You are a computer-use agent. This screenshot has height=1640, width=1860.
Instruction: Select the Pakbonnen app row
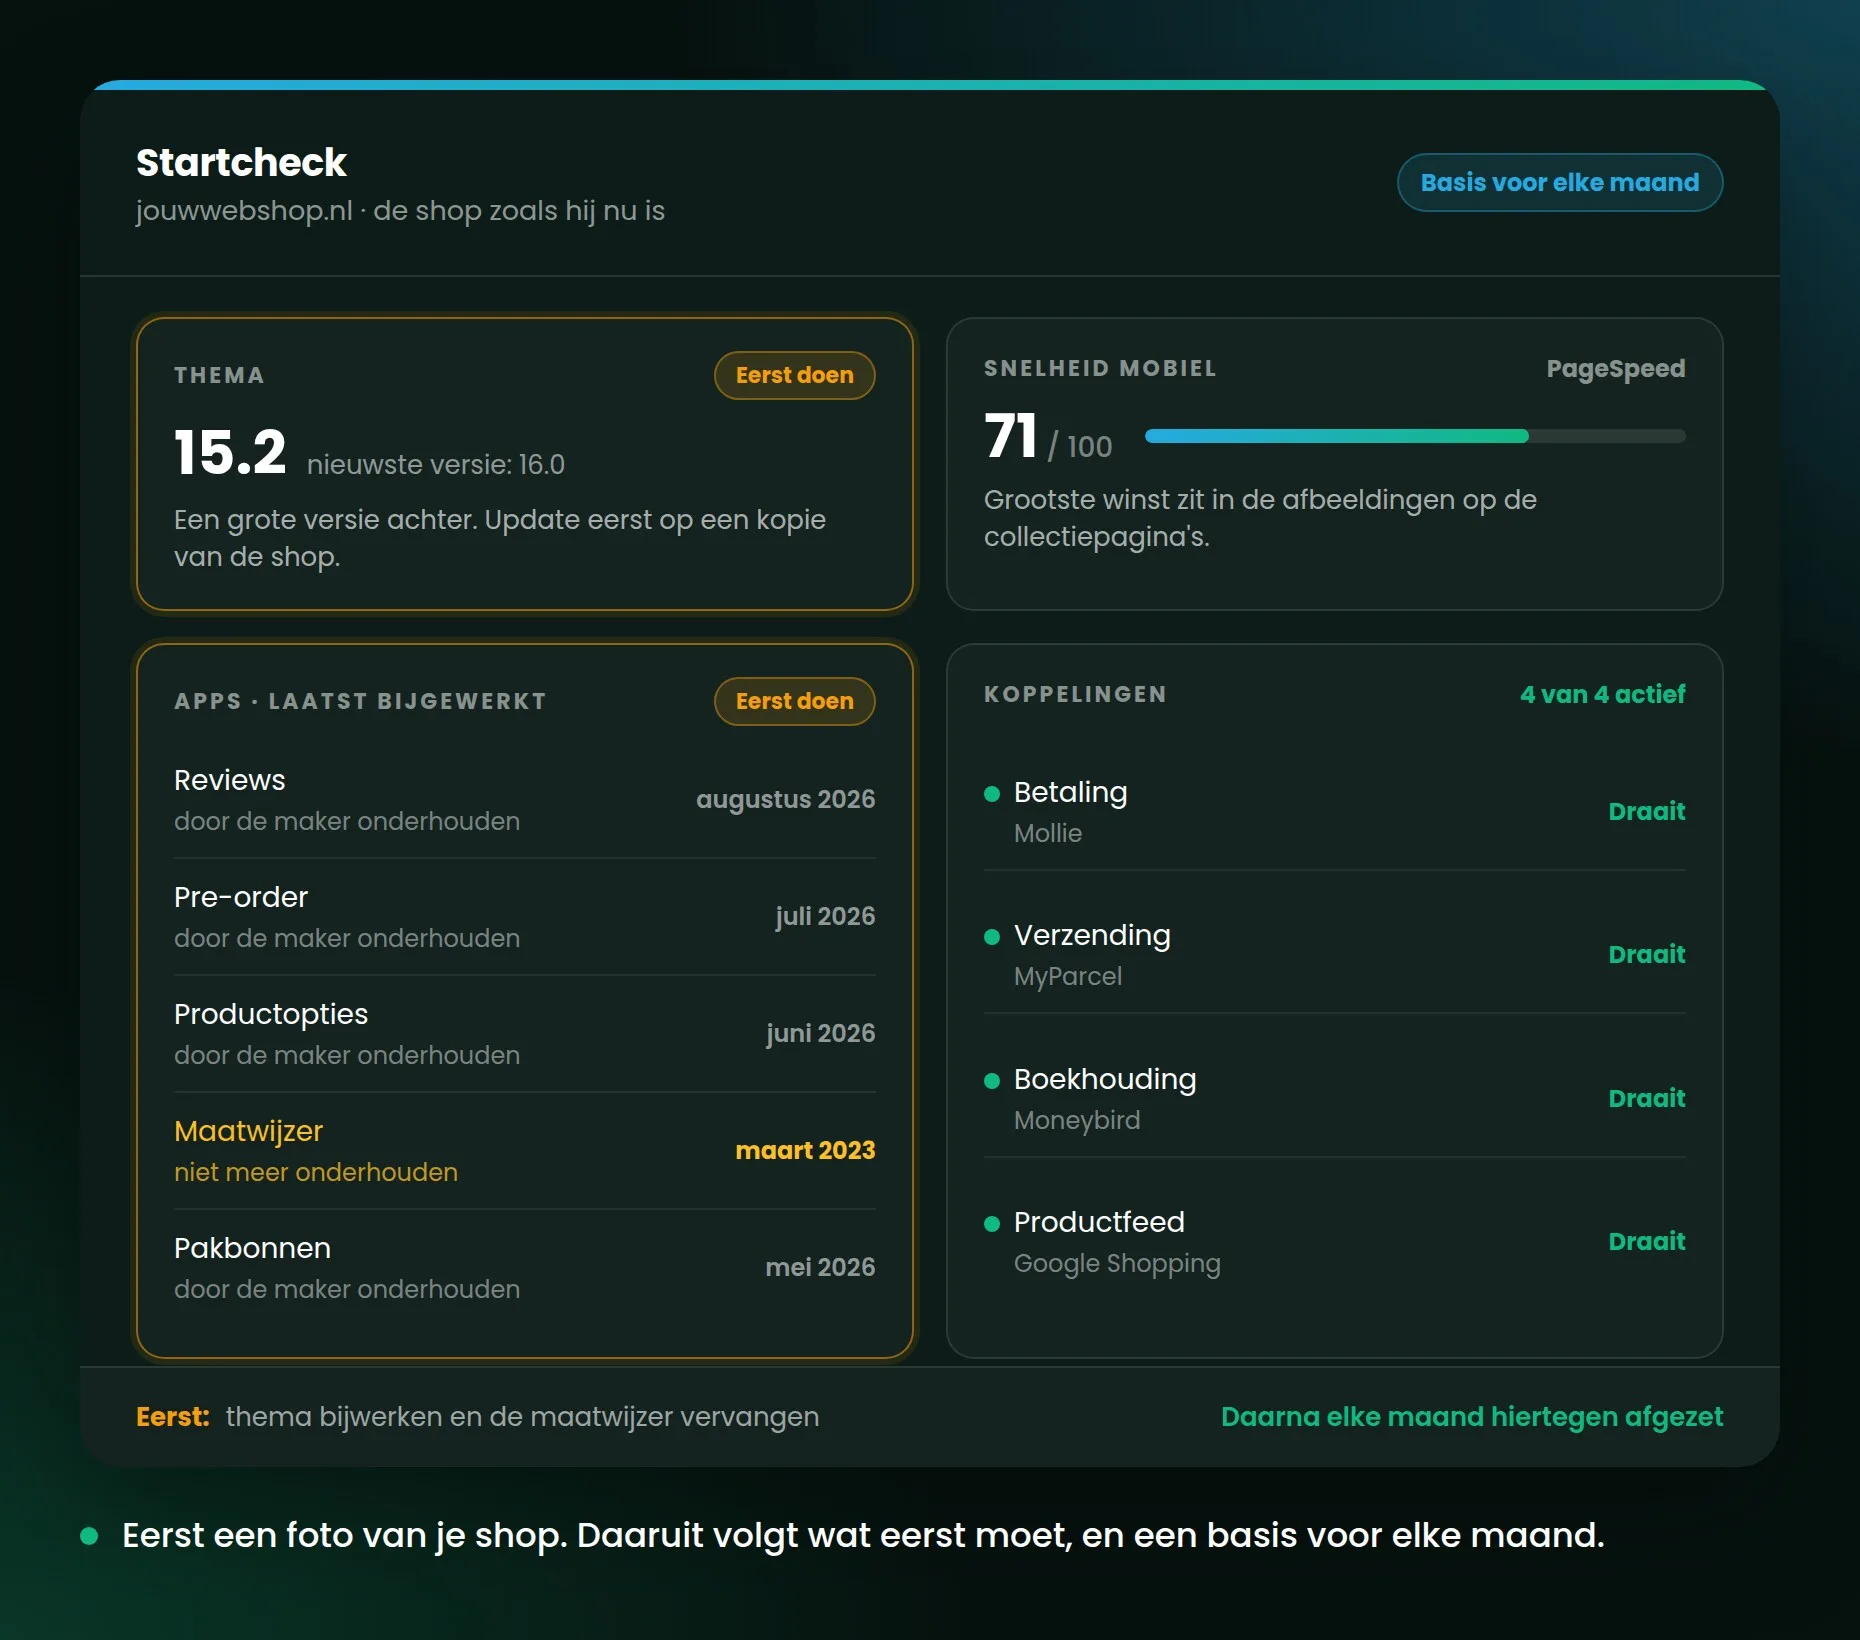(524, 1268)
